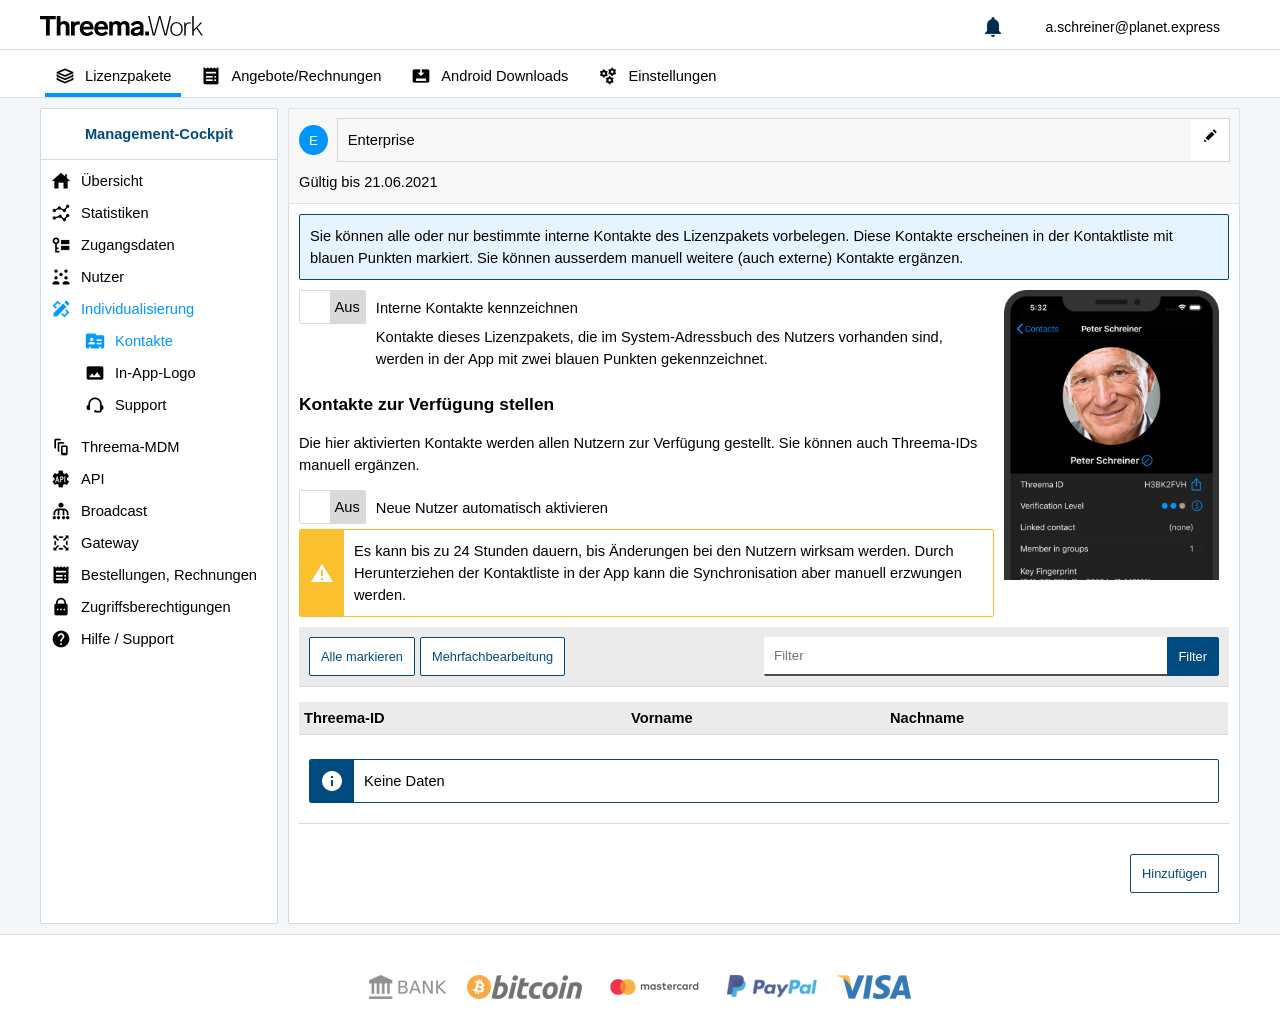Click the Kontakte contact card icon
The width and height of the screenshot is (1280, 1024).
coord(95,341)
